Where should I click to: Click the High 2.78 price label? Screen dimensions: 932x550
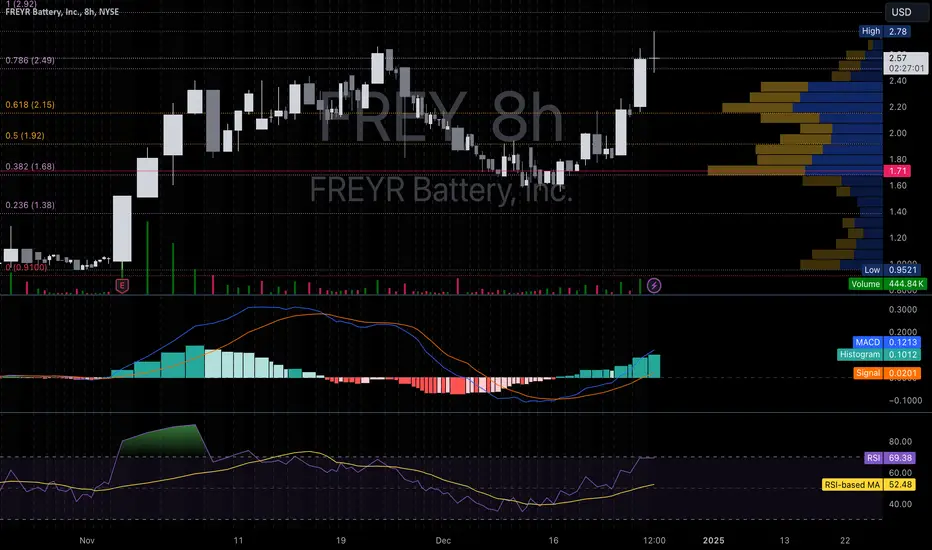884,31
